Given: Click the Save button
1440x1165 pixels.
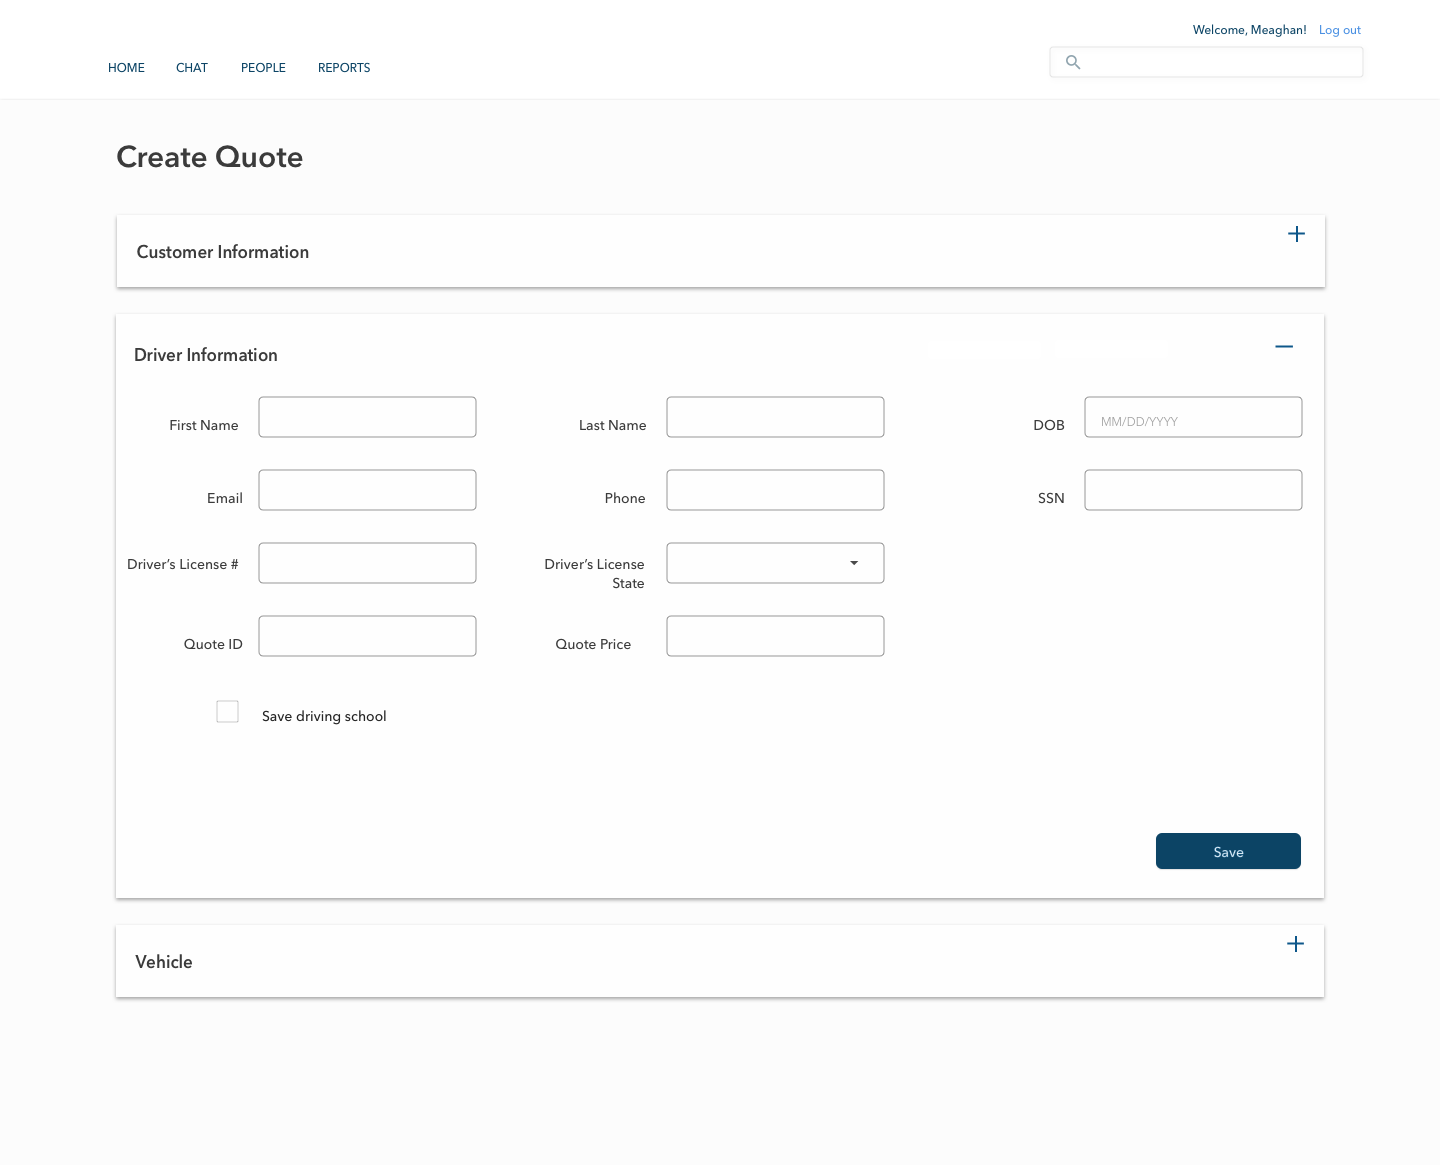Looking at the screenshot, I should (1228, 851).
